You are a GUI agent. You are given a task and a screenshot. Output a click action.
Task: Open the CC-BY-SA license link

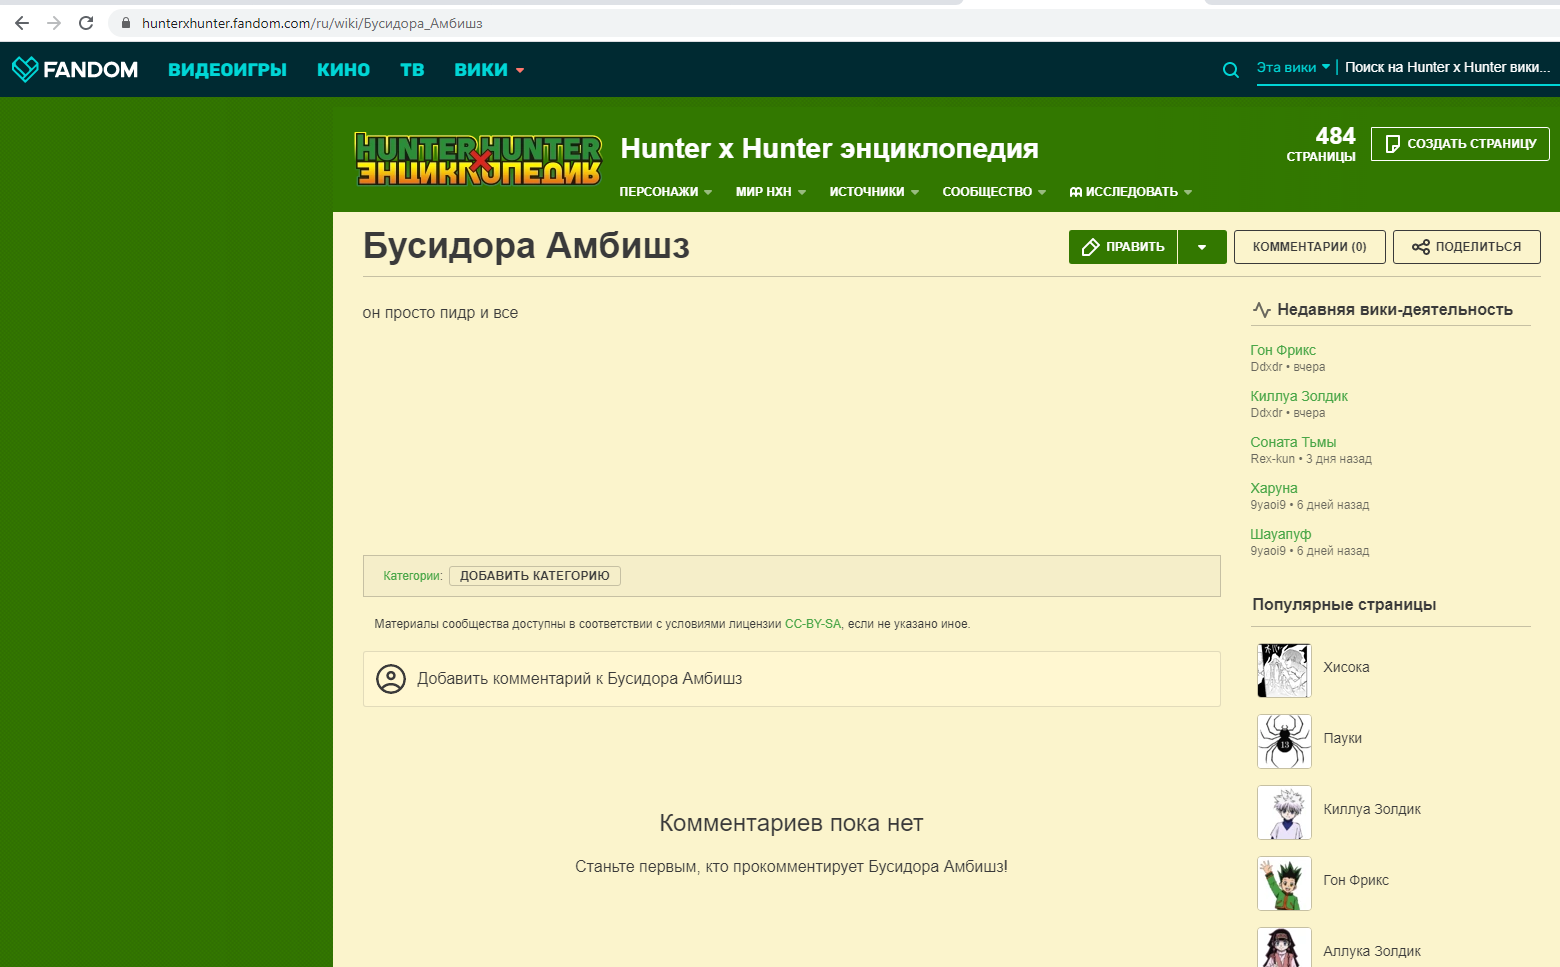pyautogui.click(x=811, y=623)
